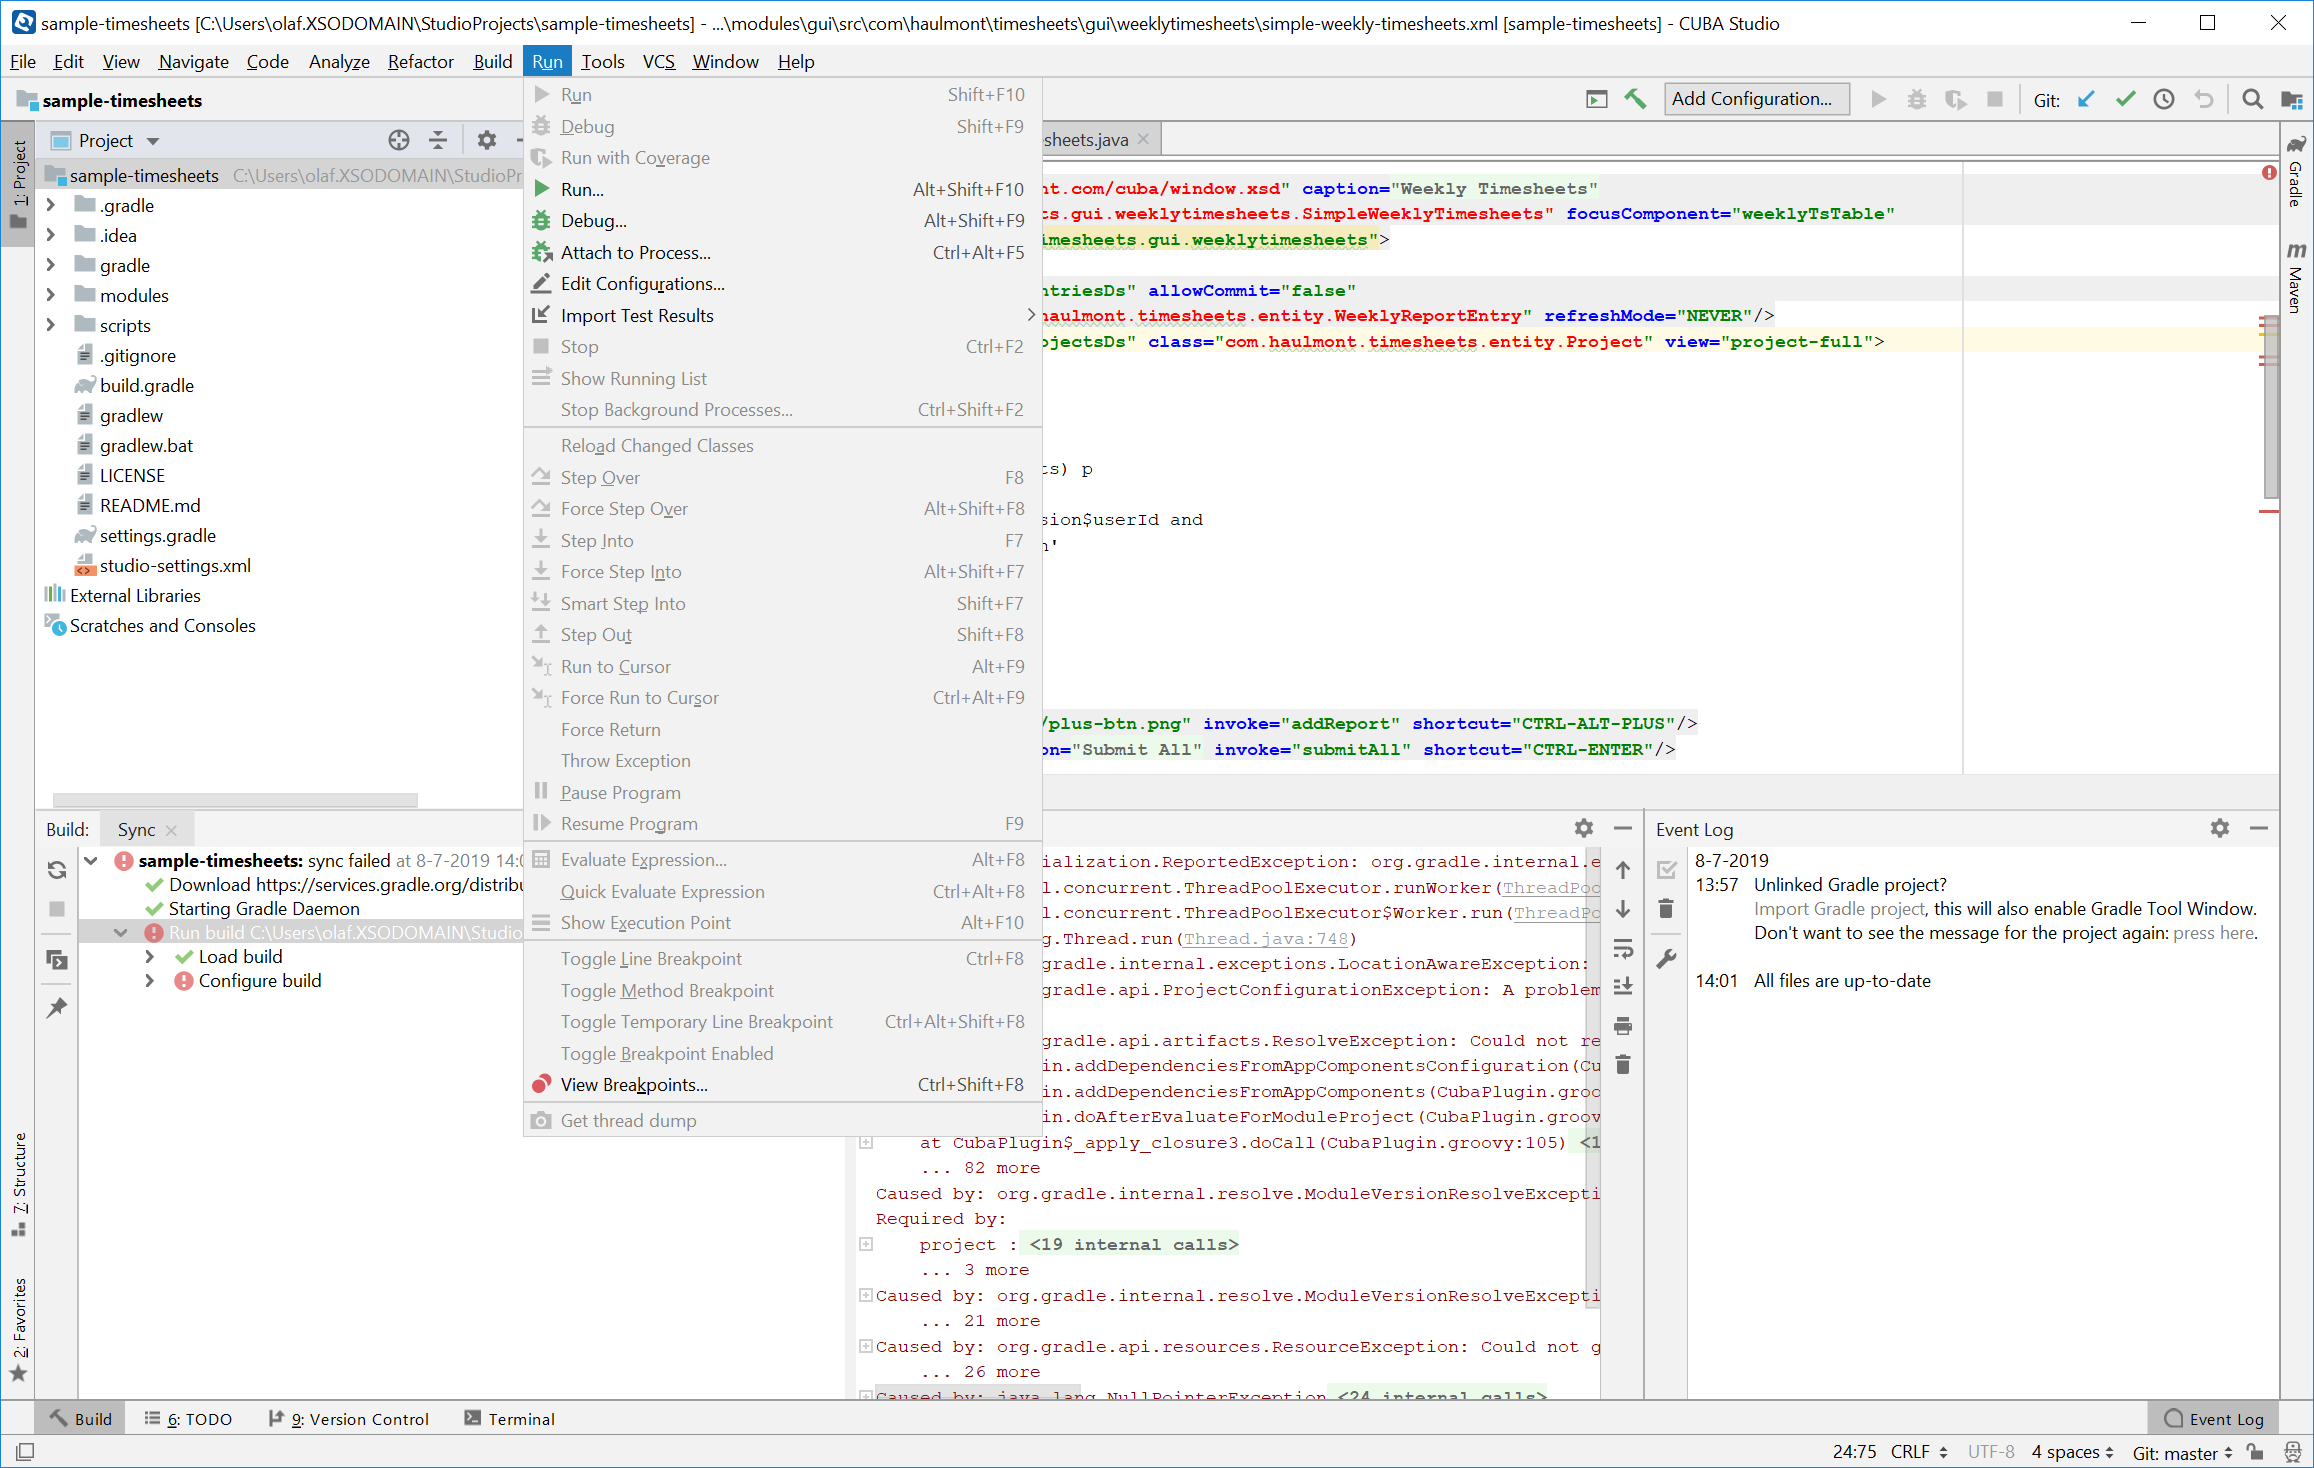Viewport: 2314px width, 1468px height.
Task: Click the Build panel reimport refresh icon
Action: coord(57,870)
